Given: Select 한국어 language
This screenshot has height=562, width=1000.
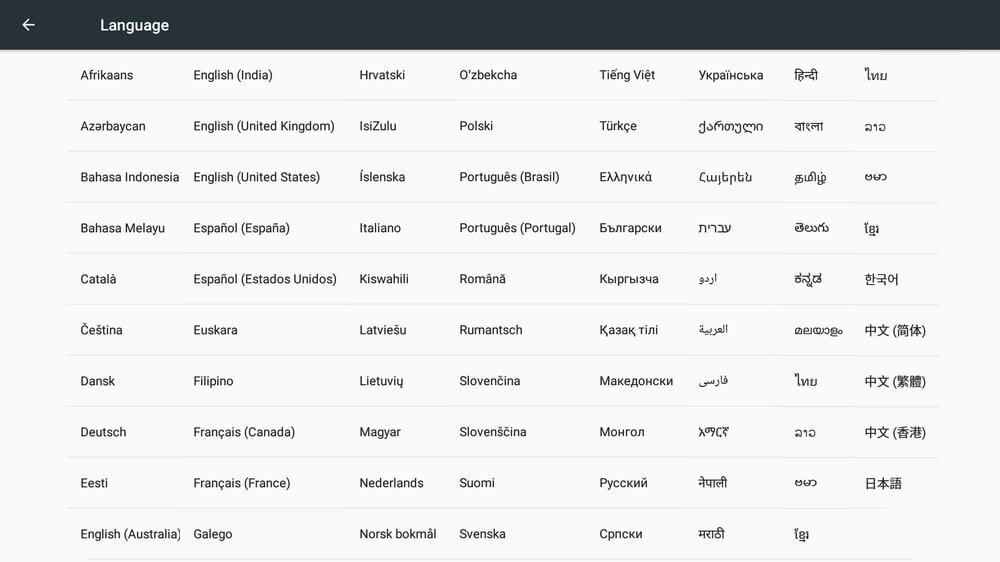Looking at the screenshot, I should click(882, 279).
